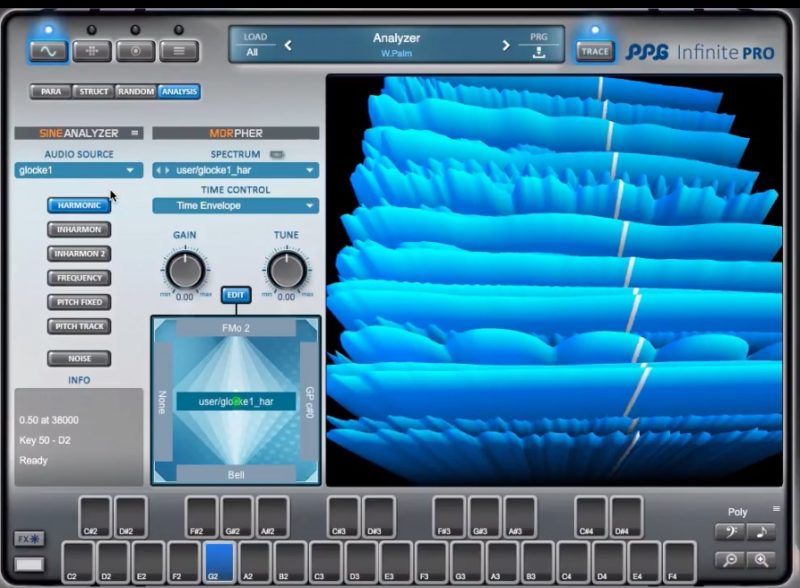Image resolution: width=800 pixels, height=588 pixels.
Task: Click the INHARMON 2 button
Action: 79,254
